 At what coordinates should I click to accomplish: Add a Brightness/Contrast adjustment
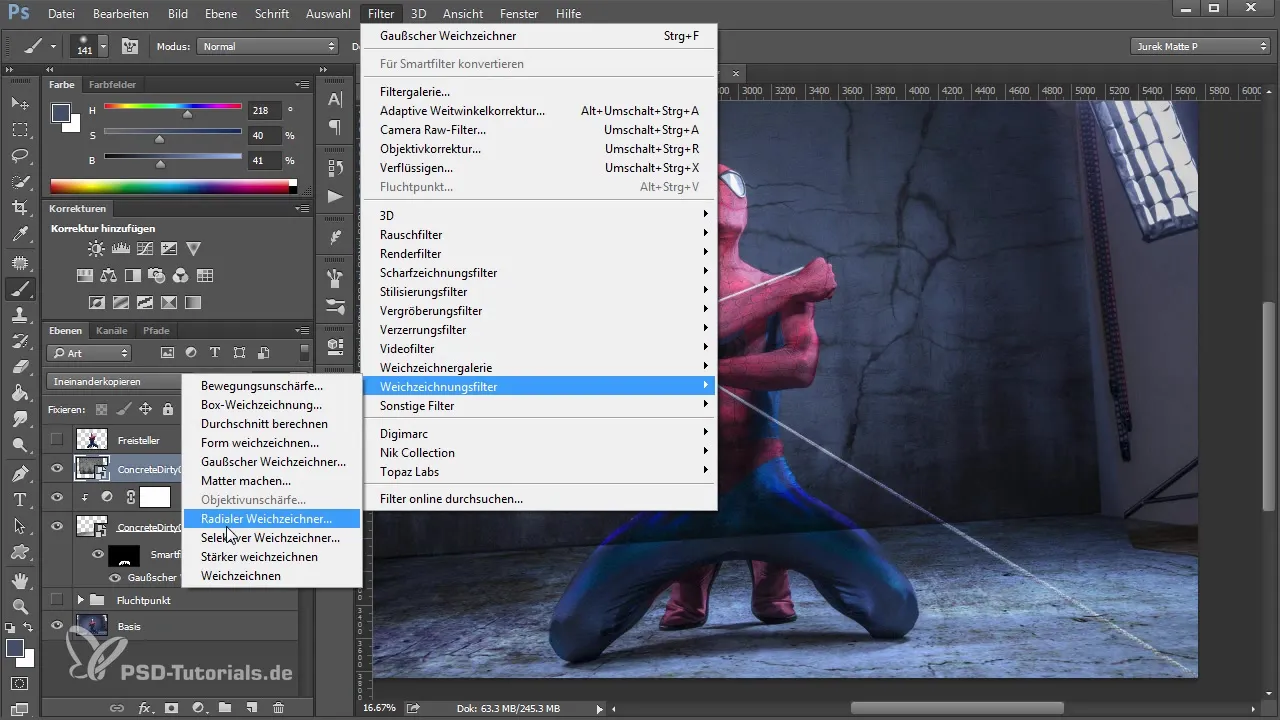tap(96, 248)
